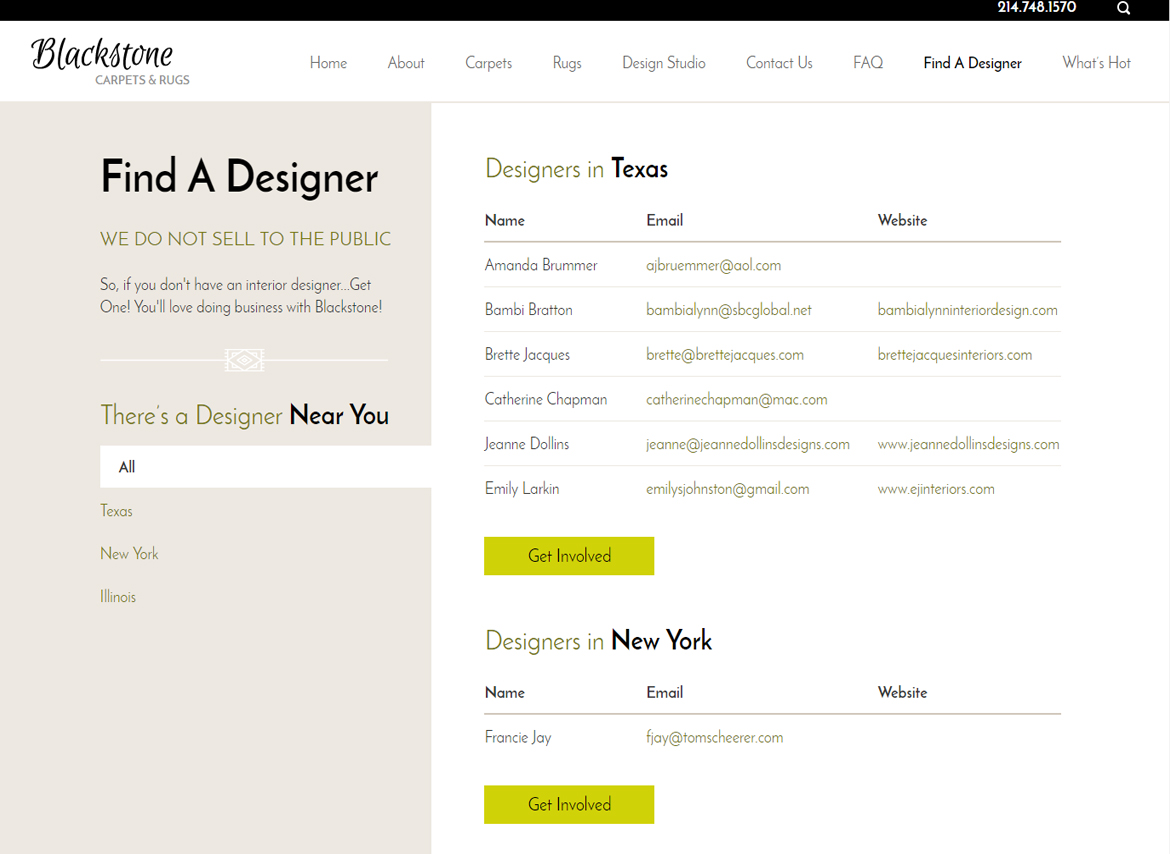Click the Designers in New York heading
The image size is (1170, 854).
click(x=598, y=641)
